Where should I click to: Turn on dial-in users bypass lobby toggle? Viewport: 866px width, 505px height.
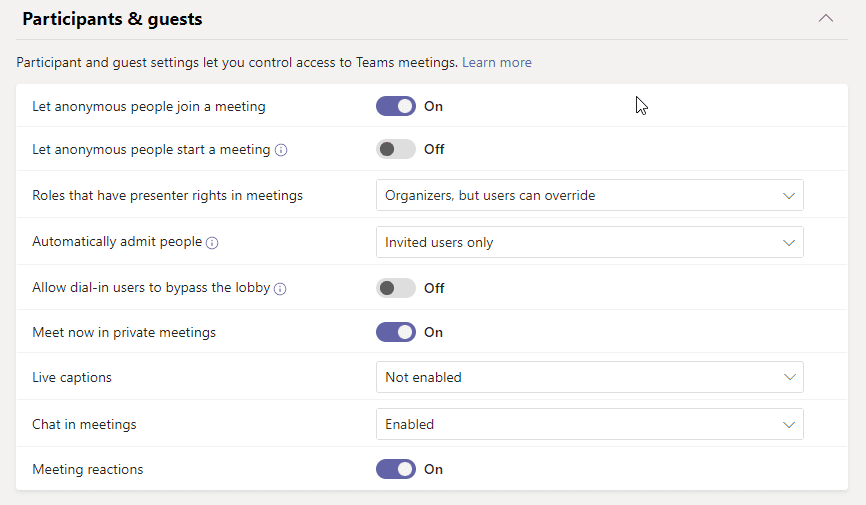[x=396, y=288]
